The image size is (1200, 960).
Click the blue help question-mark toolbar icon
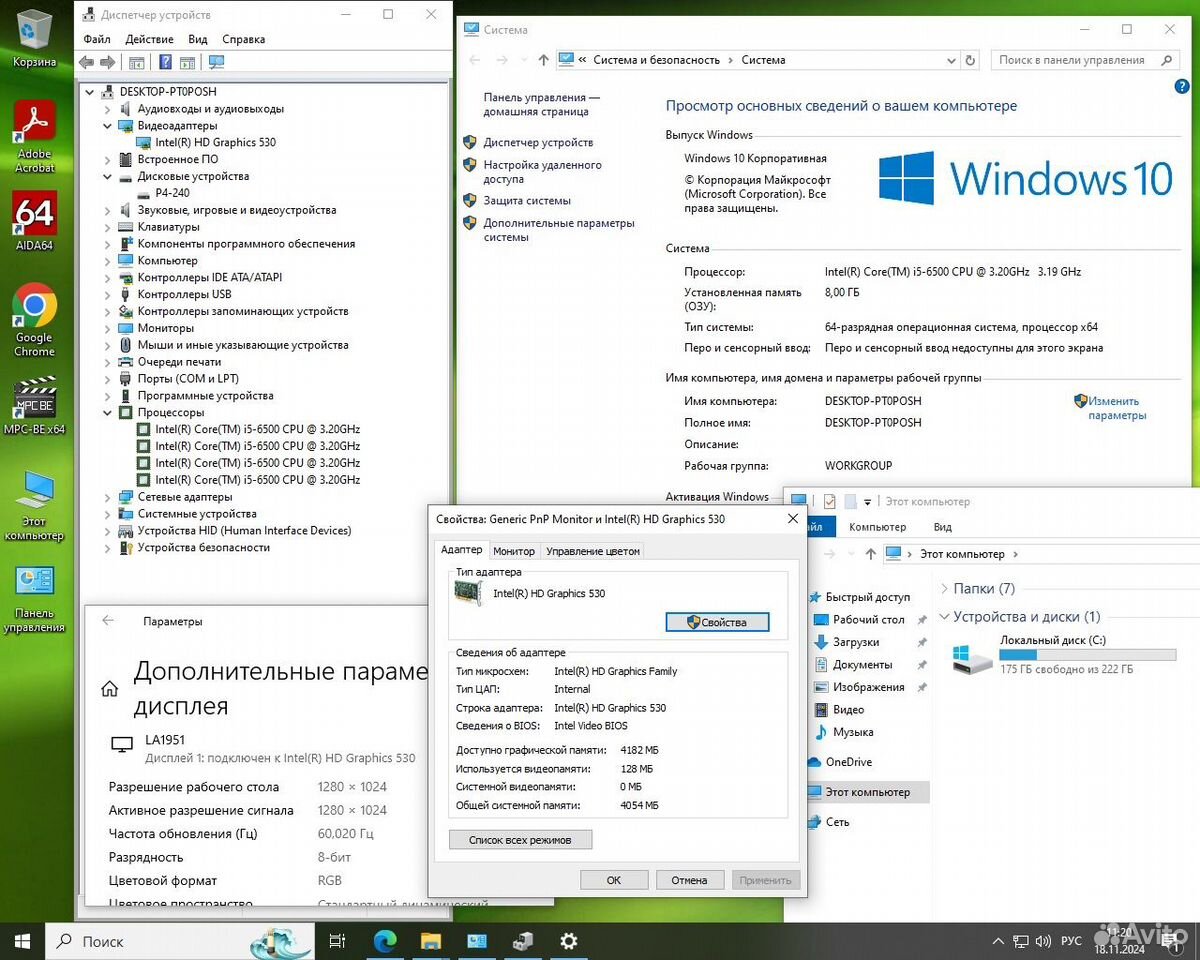(x=165, y=62)
